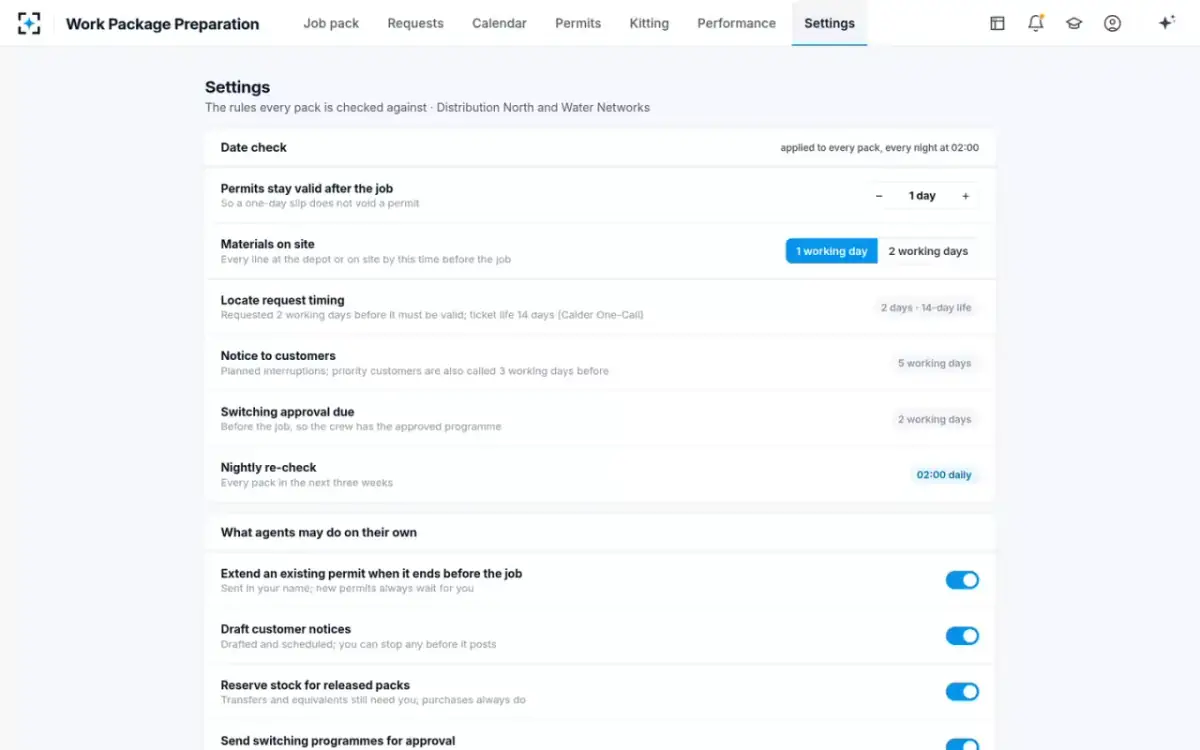Click the app logo icon
Screen dimensions: 1200x750
coord(29,23)
